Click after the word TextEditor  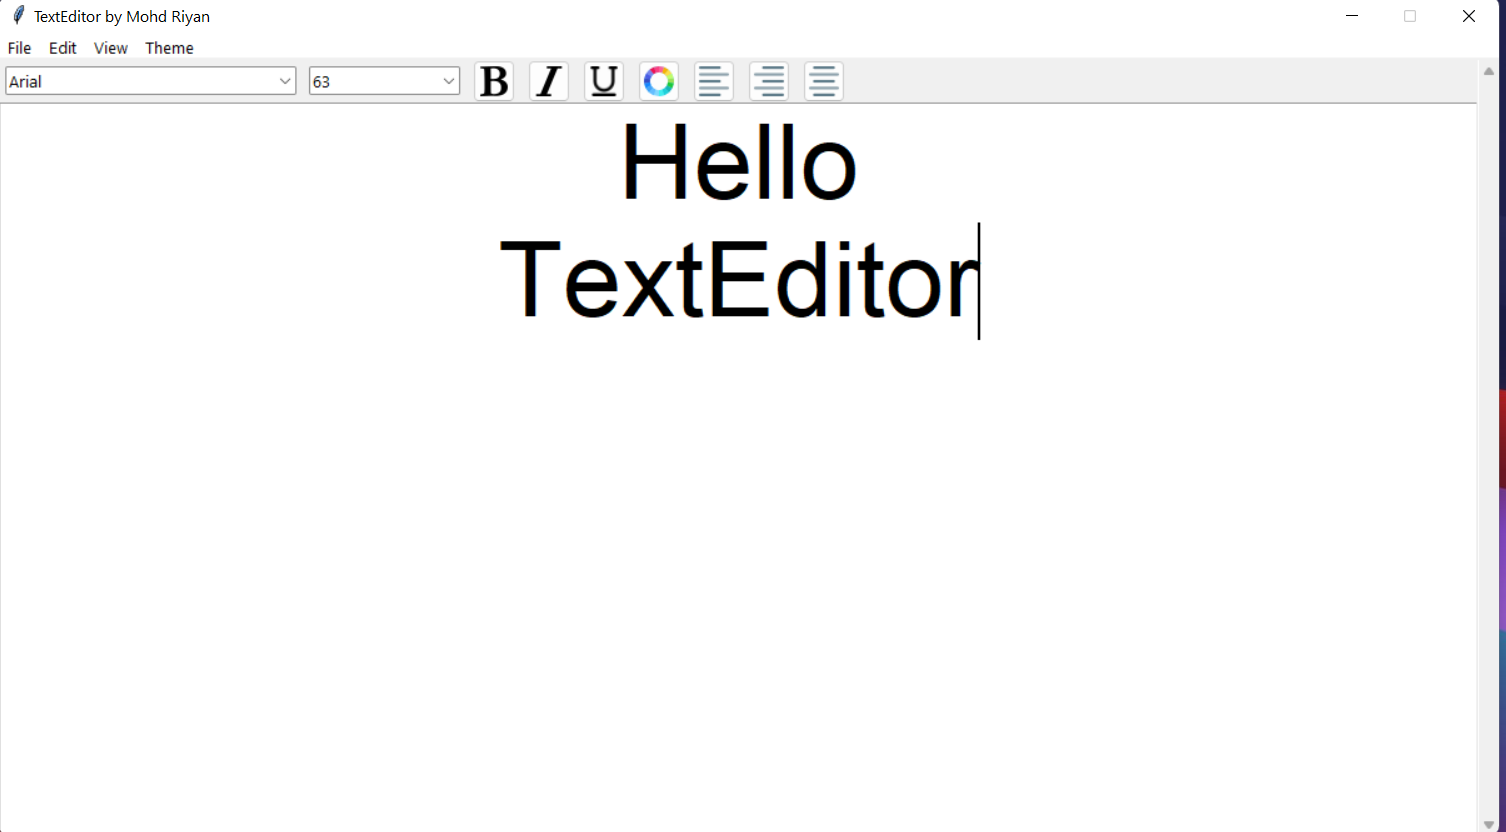pyautogui.click(x=978, y=282)
